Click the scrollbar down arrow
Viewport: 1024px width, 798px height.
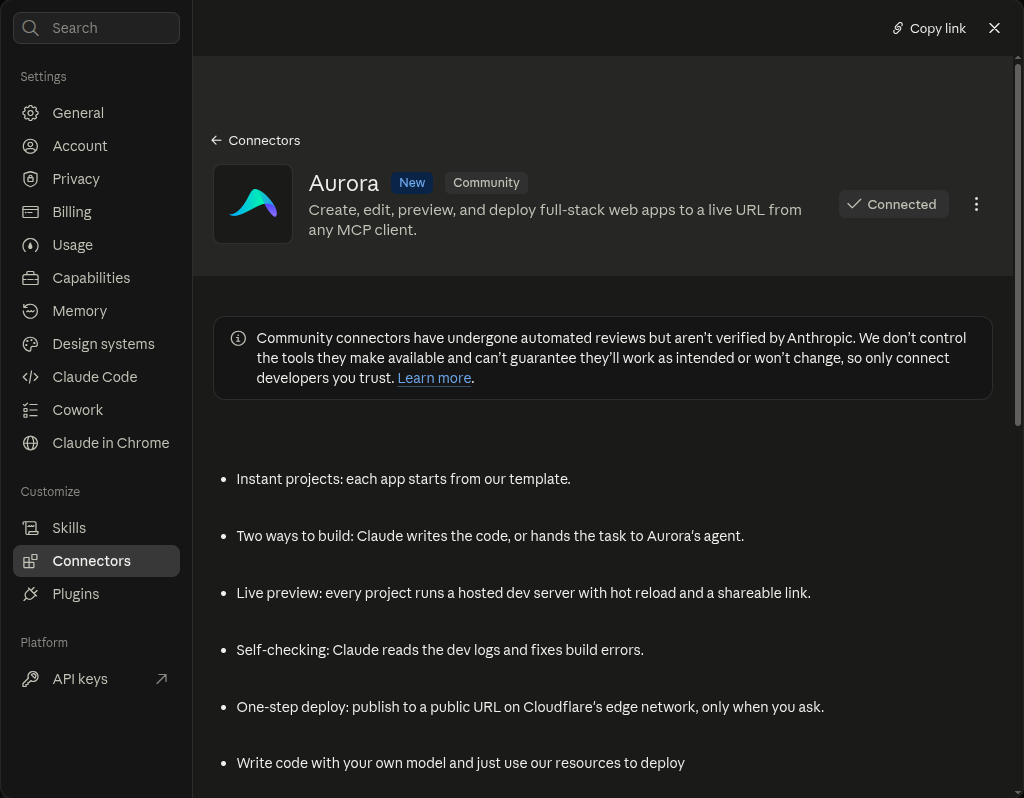1017,792
